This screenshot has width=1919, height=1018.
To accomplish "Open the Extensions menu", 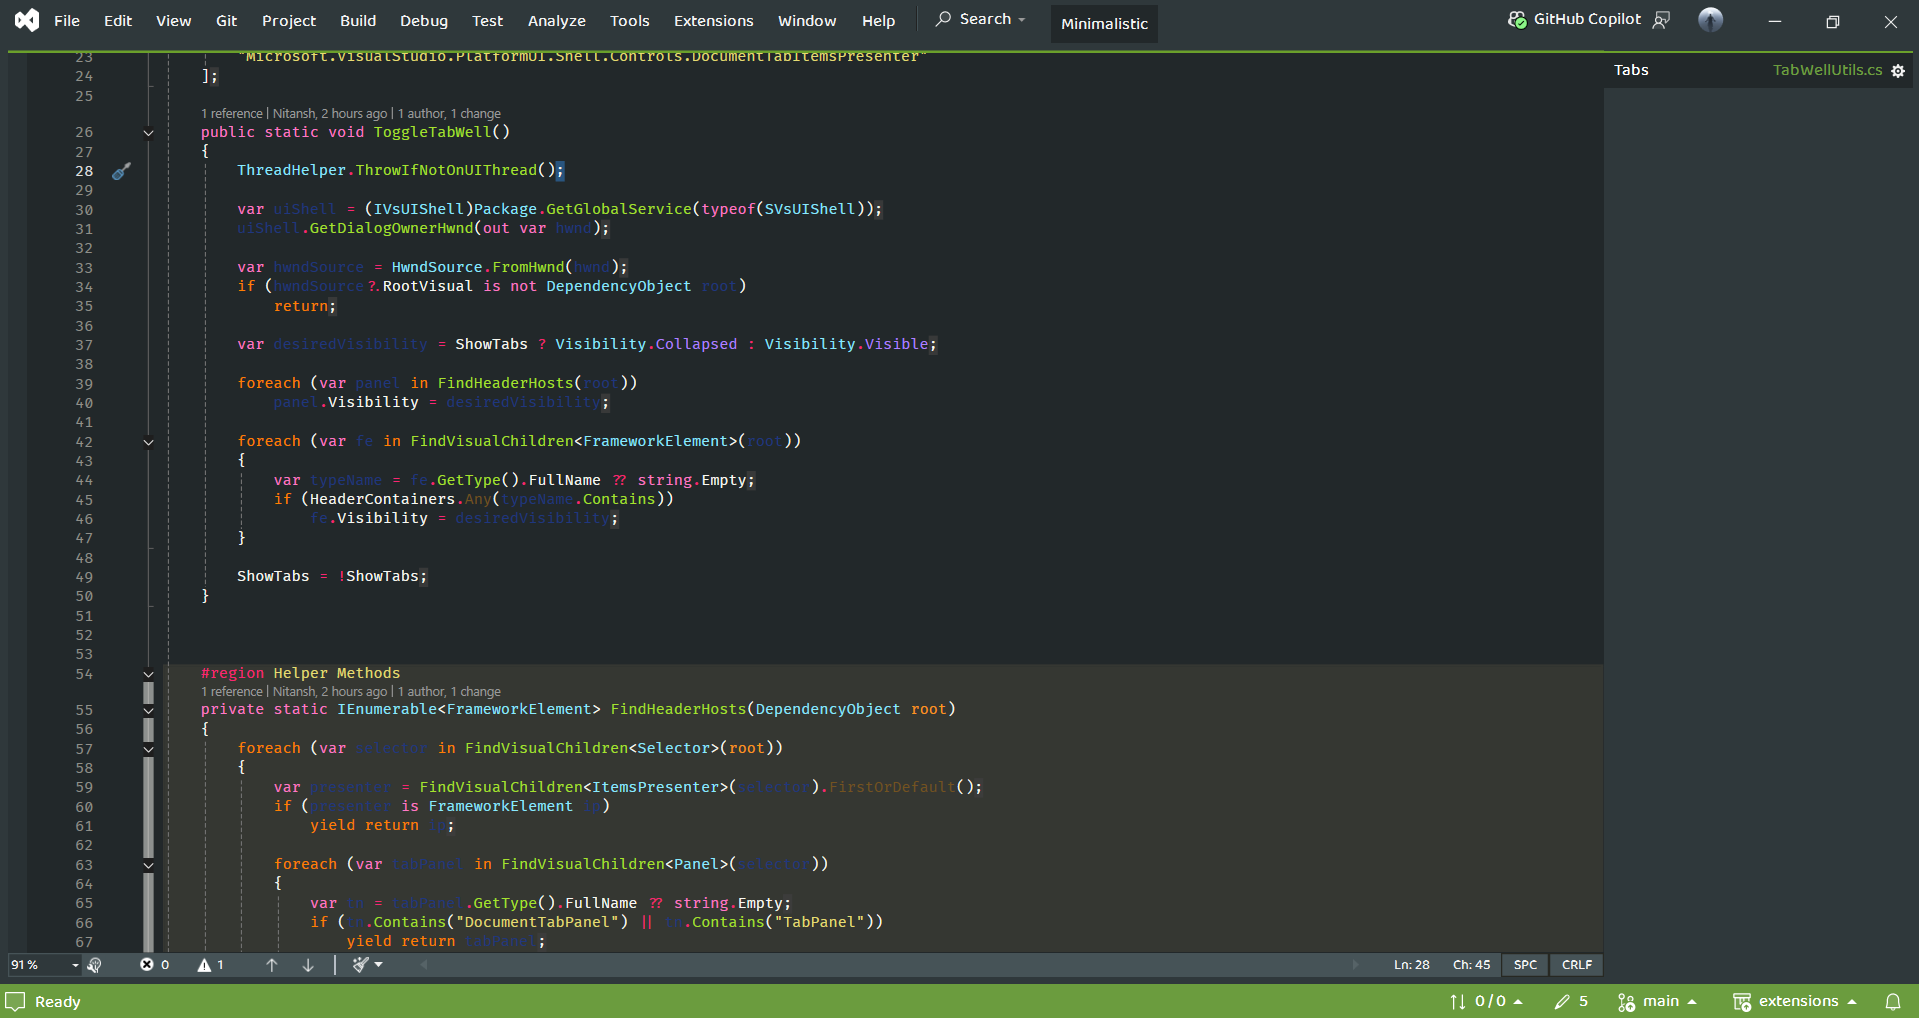I will (714, 20).
